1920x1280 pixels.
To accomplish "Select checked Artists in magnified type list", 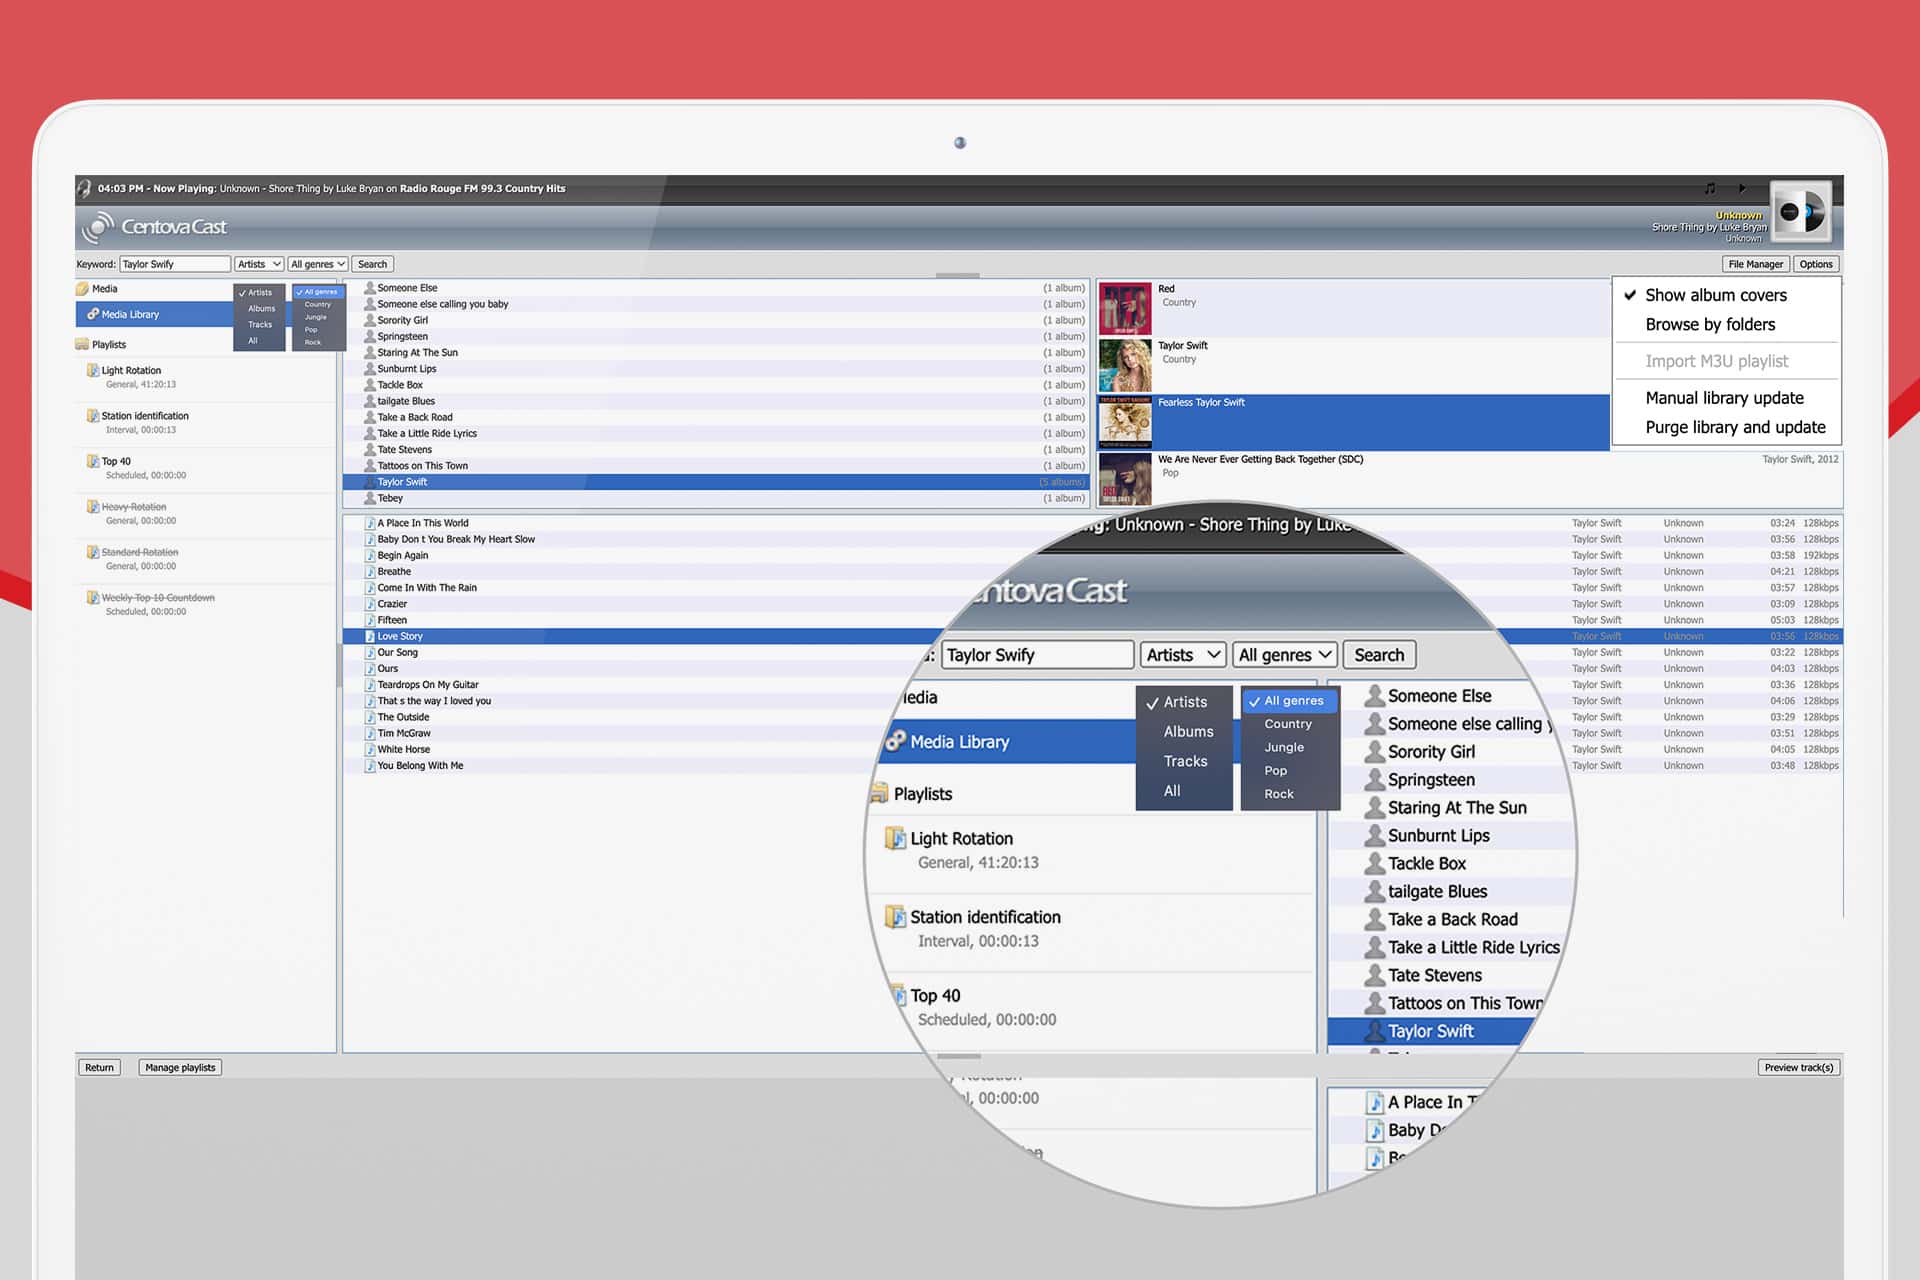I will click(x=1185, y=702).
